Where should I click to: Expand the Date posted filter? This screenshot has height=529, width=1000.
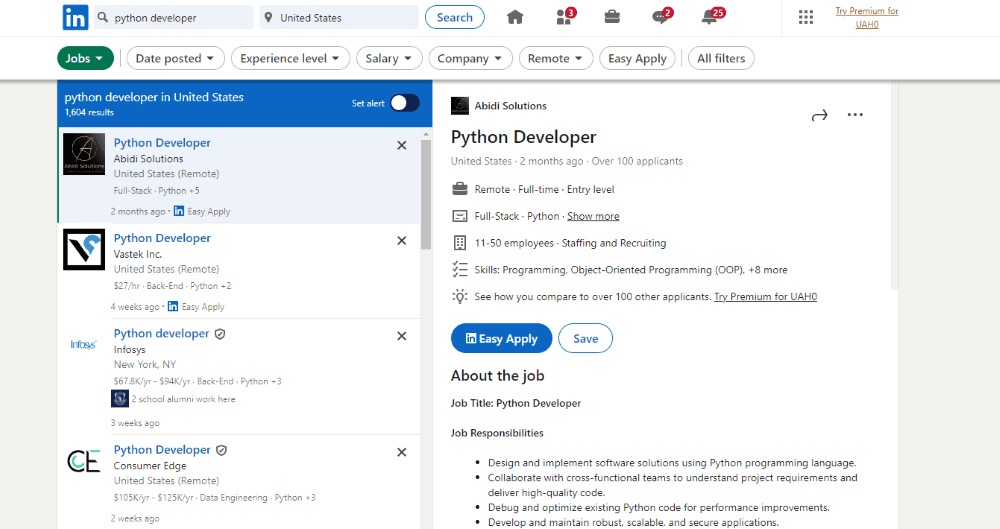pyautogui.click(x=175, y=58)
